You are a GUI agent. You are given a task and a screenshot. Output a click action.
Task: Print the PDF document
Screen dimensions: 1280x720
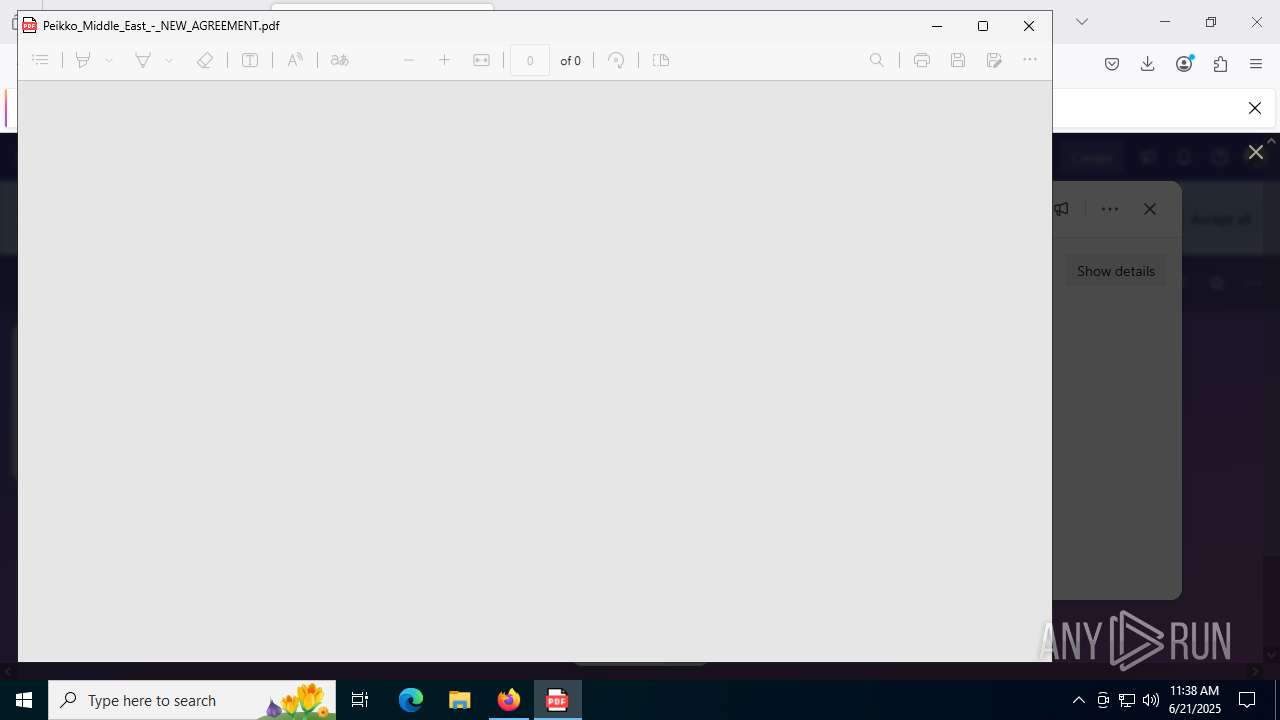click(922, 60)
